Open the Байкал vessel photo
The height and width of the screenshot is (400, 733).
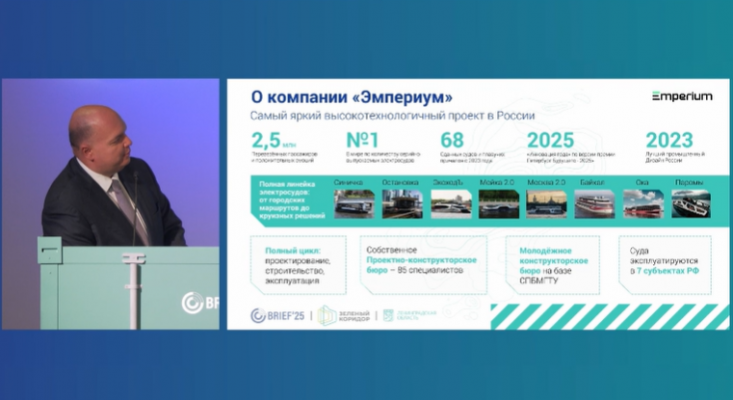595,204
